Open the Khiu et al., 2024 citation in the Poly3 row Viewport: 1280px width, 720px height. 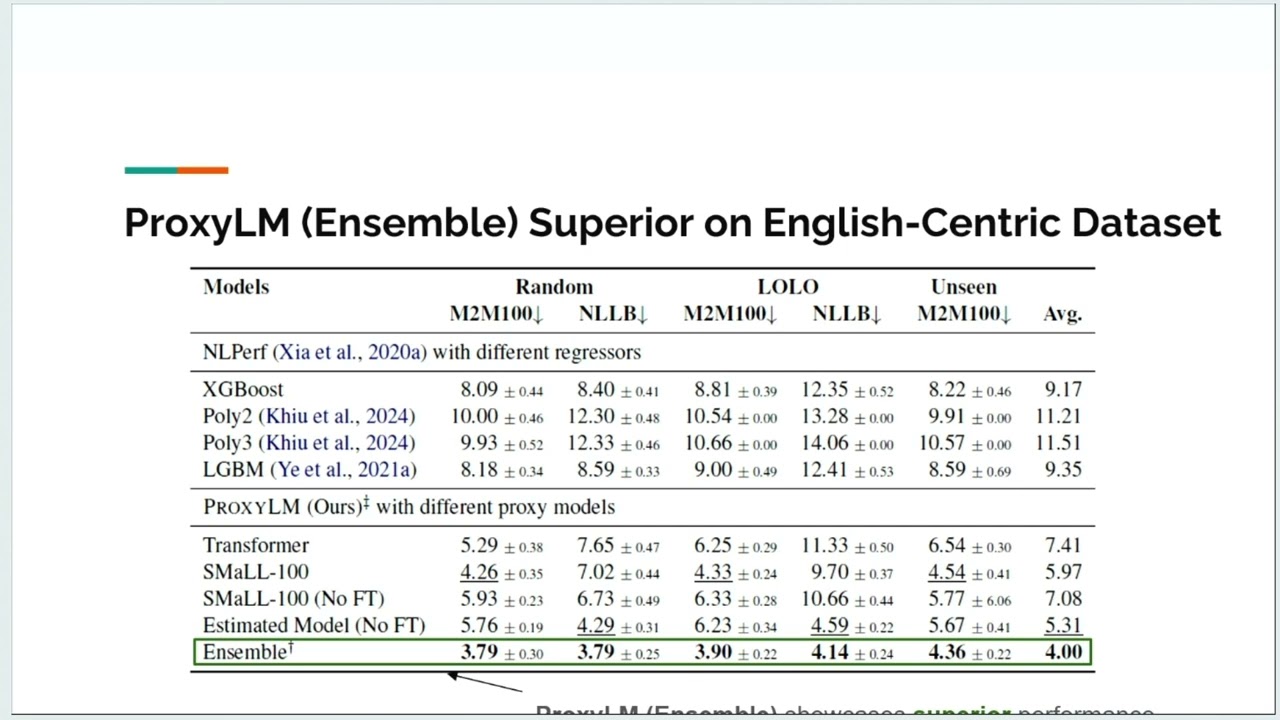pyautogui.click(x=340, y=443)
